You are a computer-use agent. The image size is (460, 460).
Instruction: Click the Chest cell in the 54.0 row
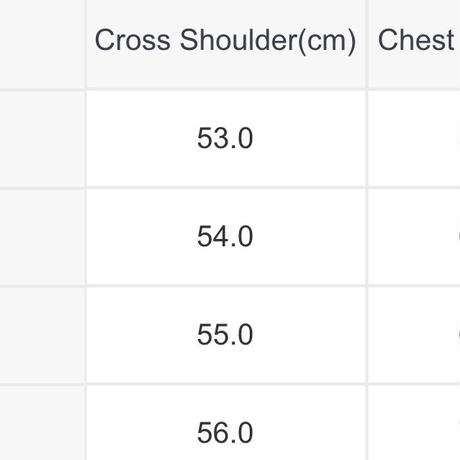click(x=414, y=237)
